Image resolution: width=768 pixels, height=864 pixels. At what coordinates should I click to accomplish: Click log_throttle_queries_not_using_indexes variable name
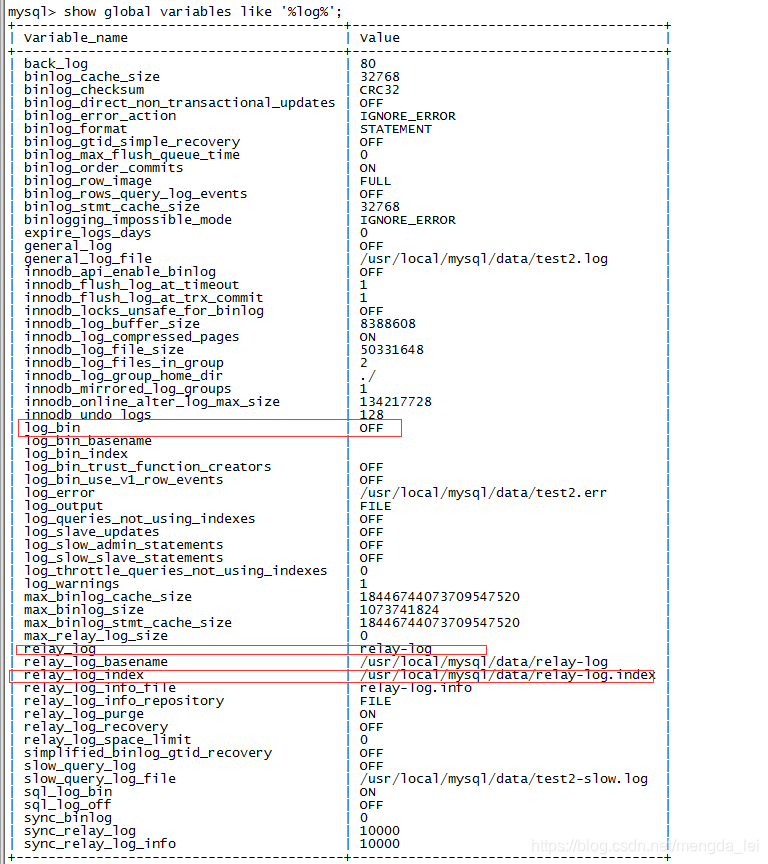click(176, 571)
